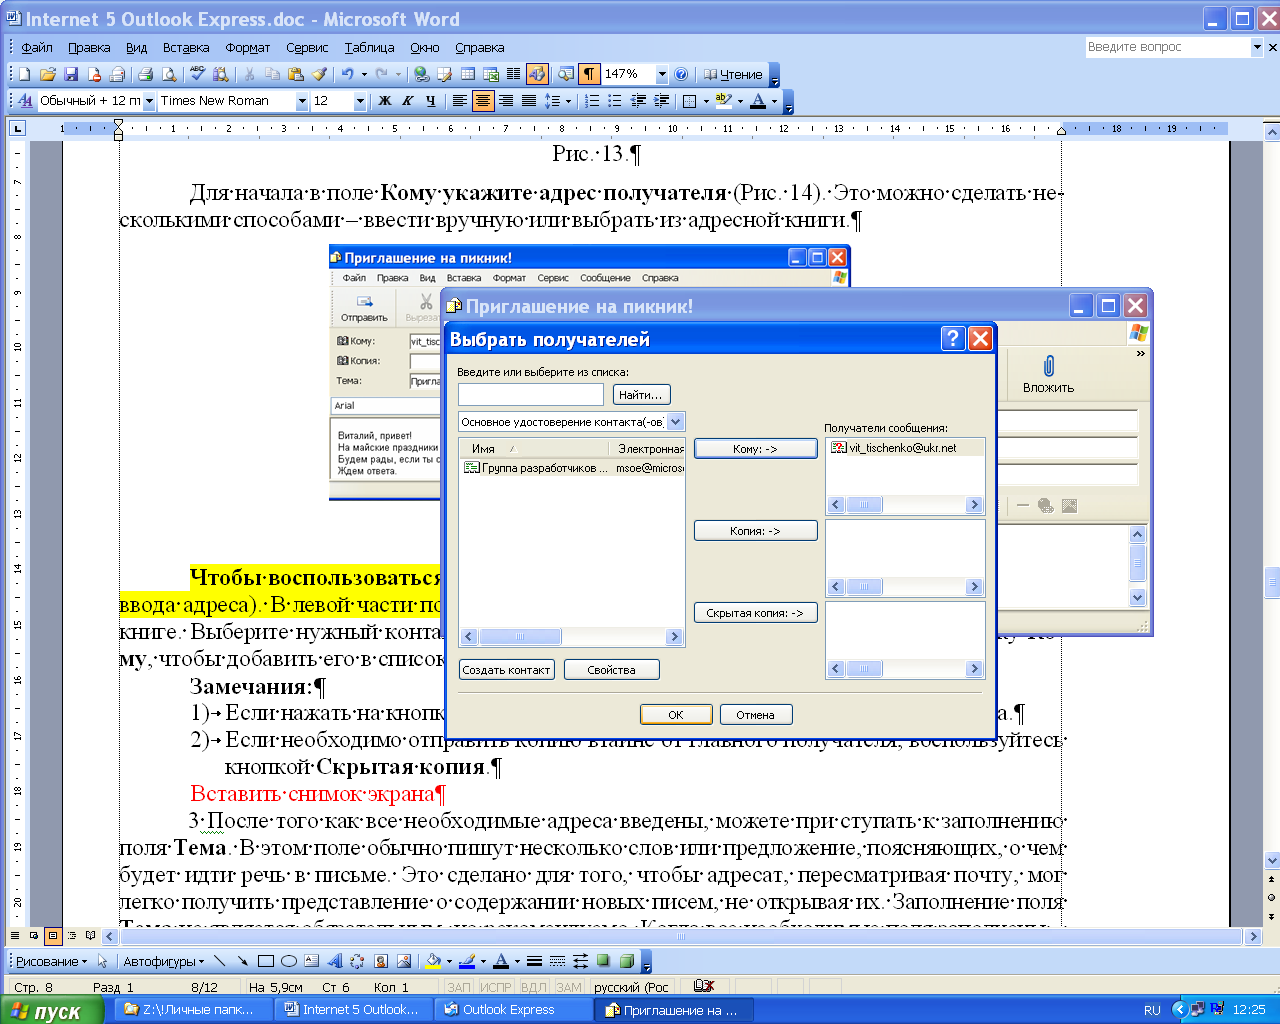This screenshot has width=1280, height=1024.
Task: Toggle underline (Ч) formatting
Action: coord(431,101)
